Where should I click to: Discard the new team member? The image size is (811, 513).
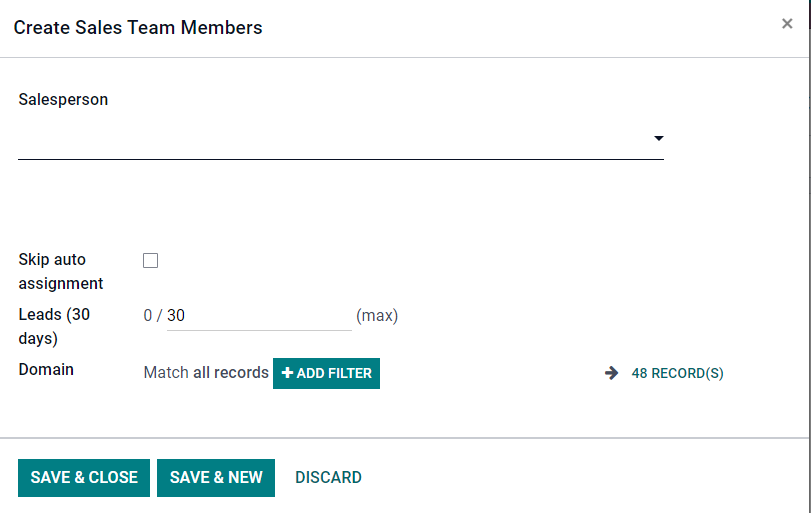click(x=328, y=478)
